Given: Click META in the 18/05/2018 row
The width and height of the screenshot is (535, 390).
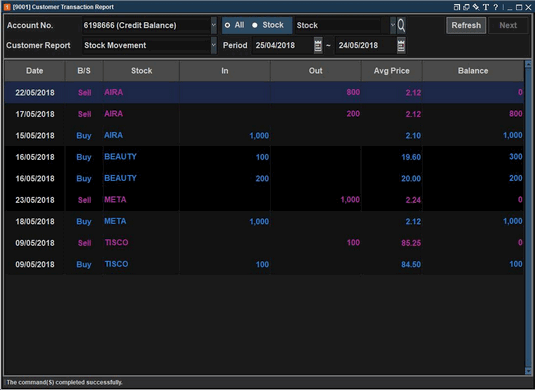Looking at the screenshot, I should (115, 221).
